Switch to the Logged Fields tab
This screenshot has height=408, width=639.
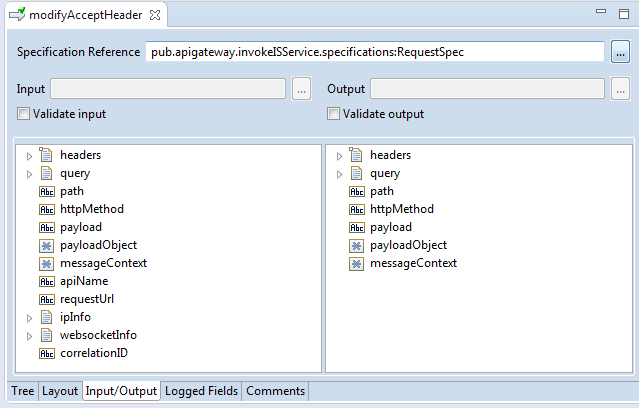point(201,391)
